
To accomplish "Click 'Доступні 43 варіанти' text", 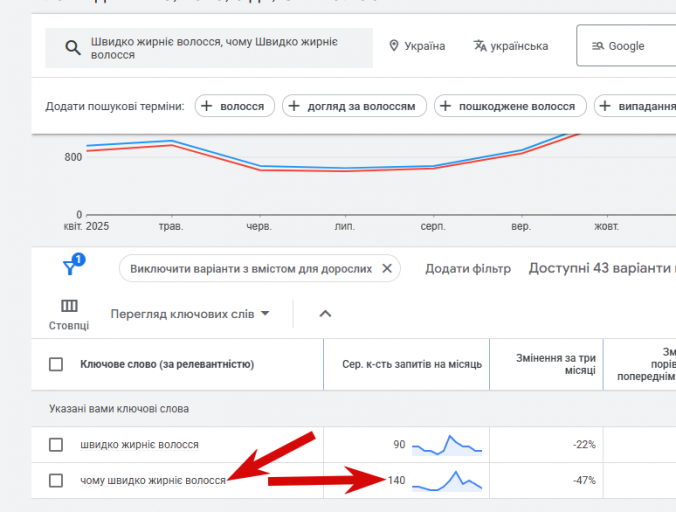I will (600, 268).
